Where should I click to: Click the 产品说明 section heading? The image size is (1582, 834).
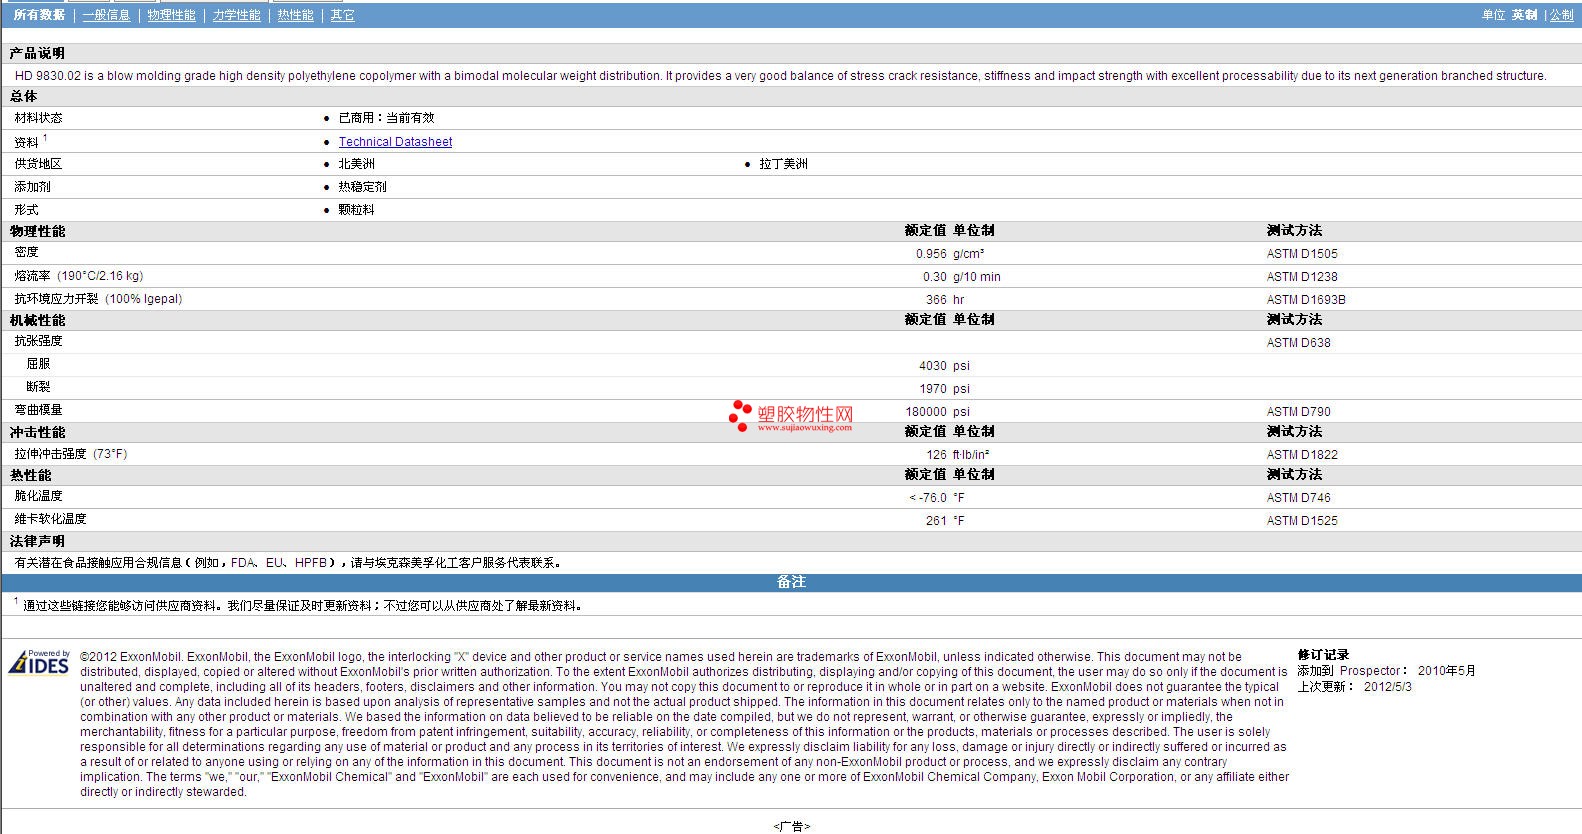click(x=37, y=53)
